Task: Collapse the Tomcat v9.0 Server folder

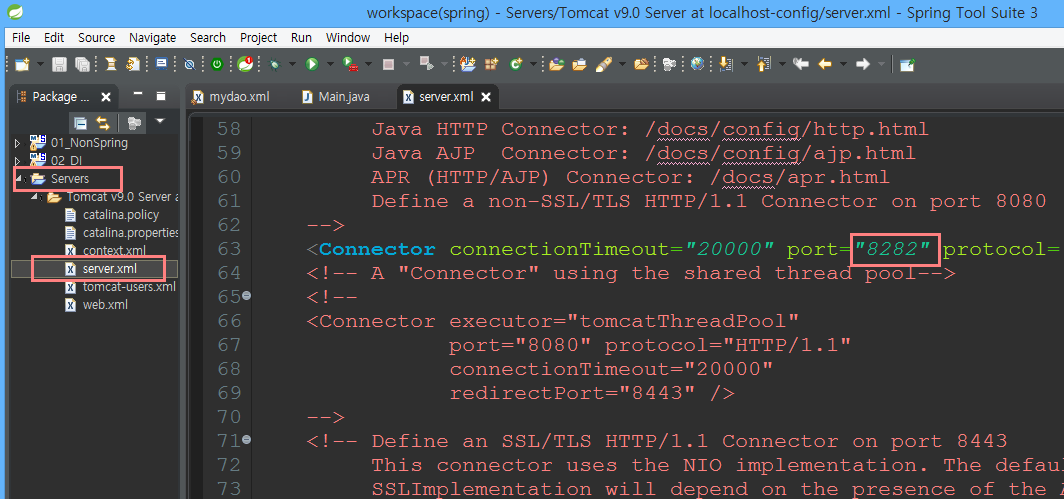Action: tap(35, 197)
